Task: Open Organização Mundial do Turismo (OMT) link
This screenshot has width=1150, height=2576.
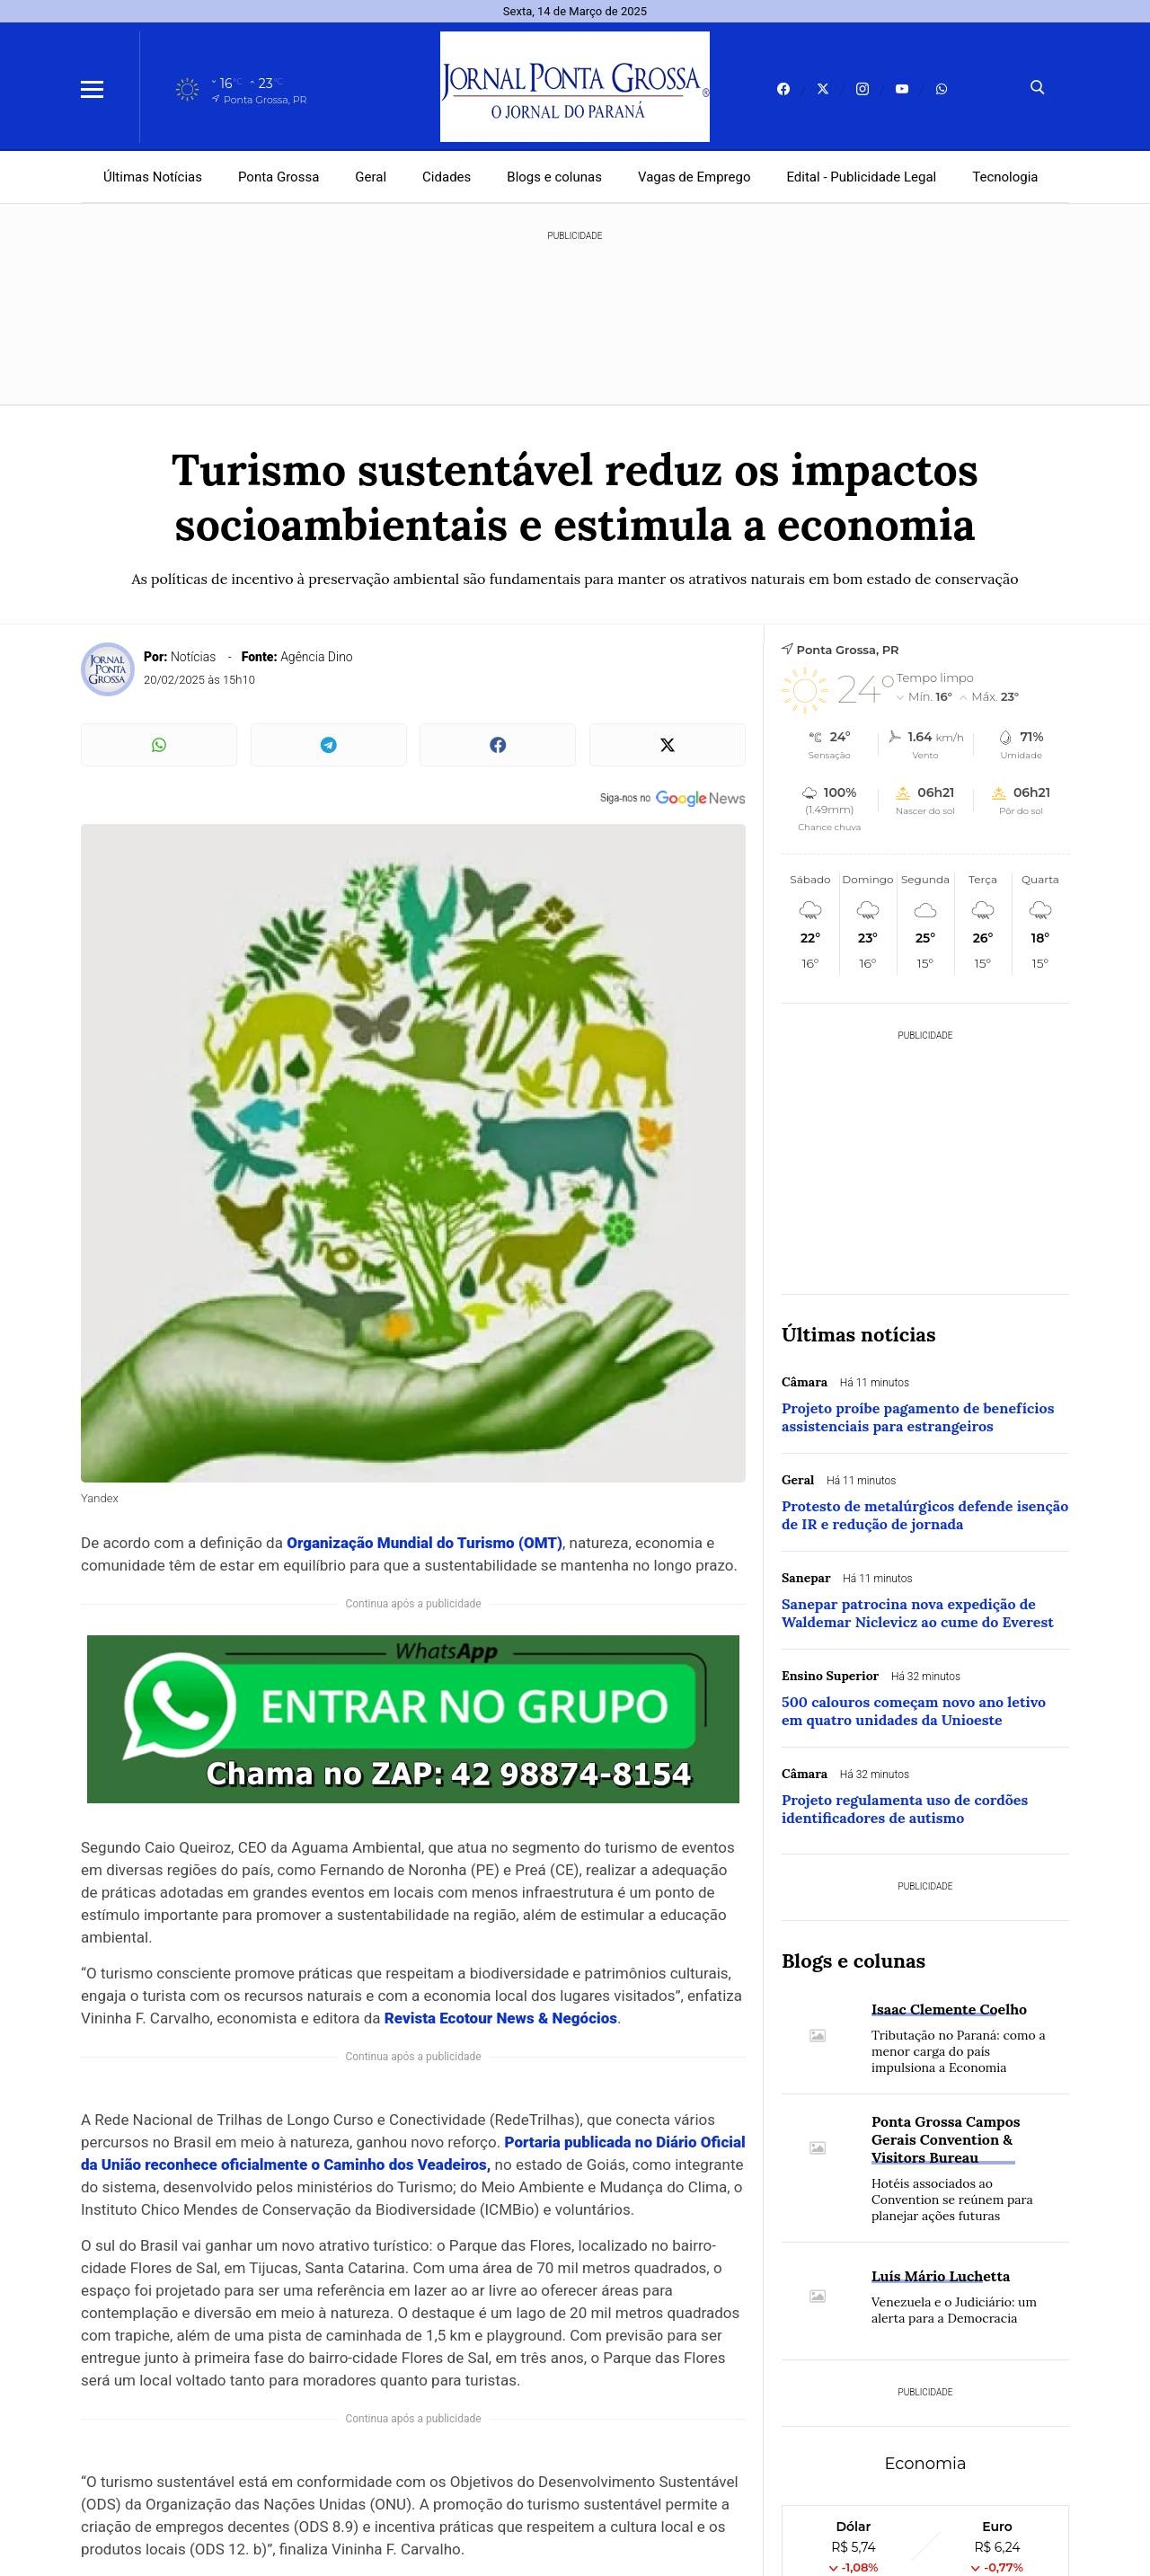Action: (424, 1543)
